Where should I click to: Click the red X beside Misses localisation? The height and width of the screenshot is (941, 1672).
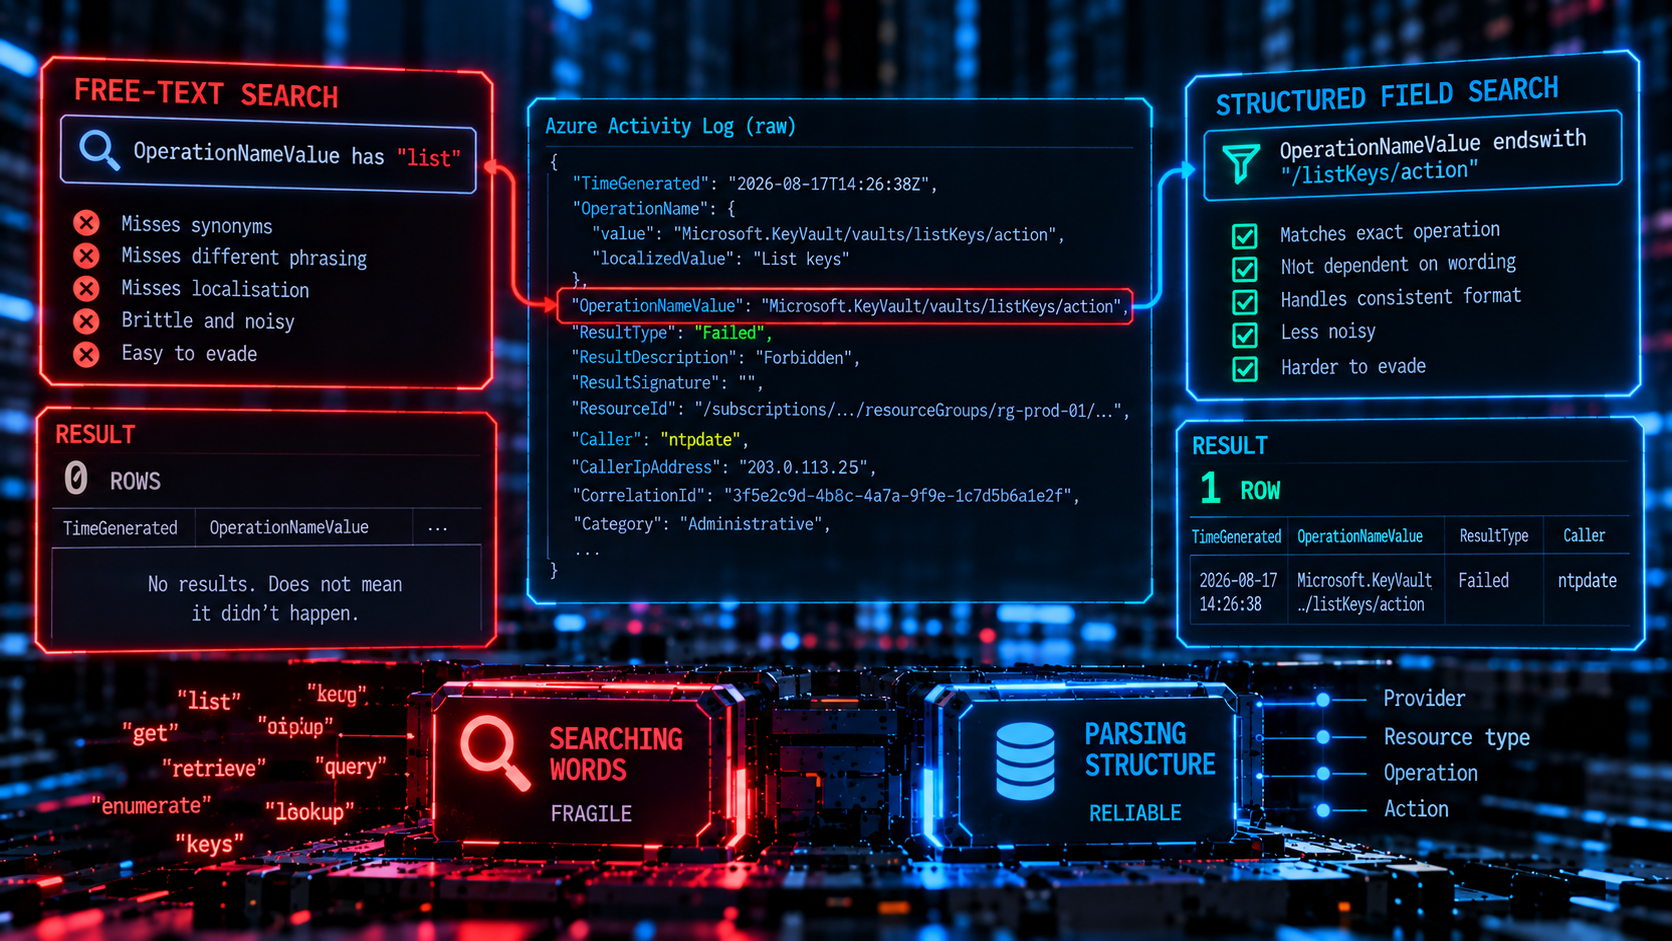tap(87, 289)
